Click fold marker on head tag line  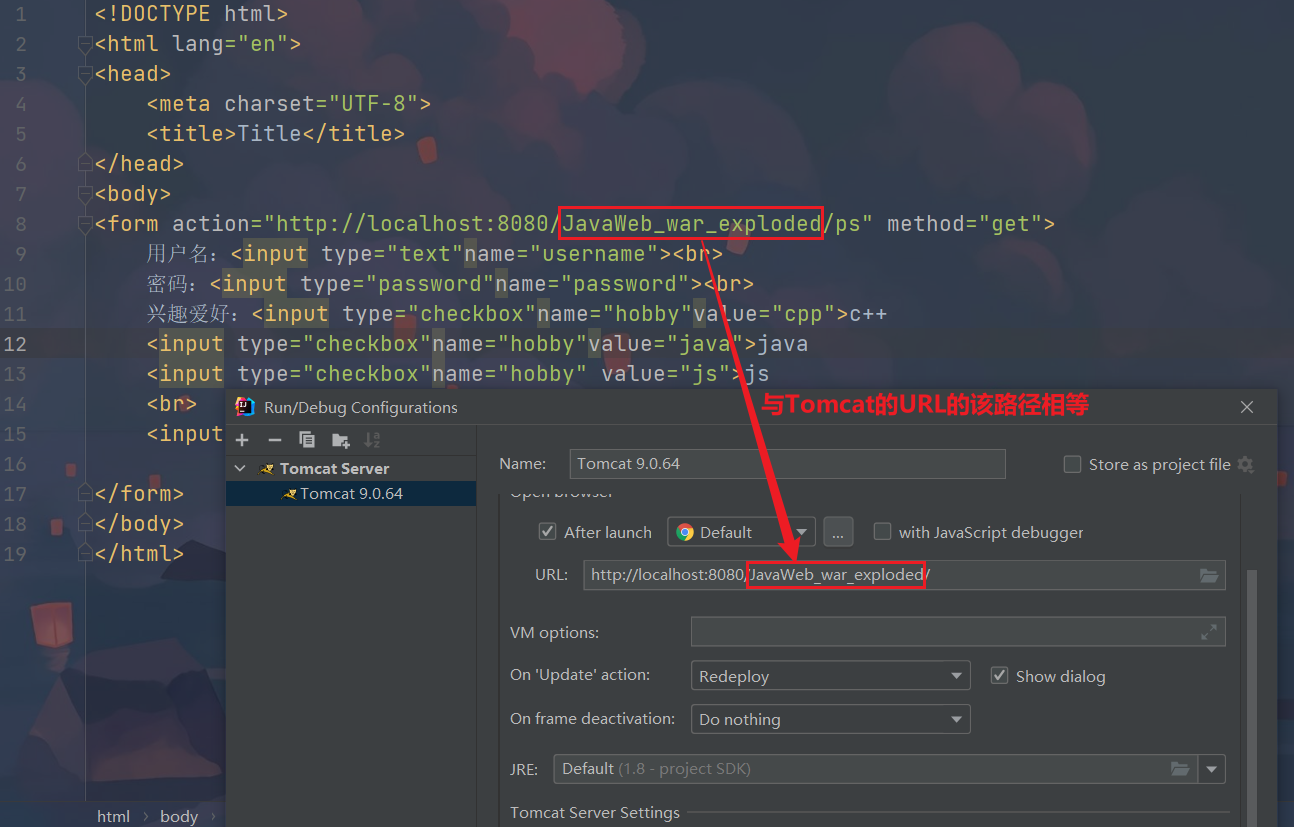click(85, 74)
